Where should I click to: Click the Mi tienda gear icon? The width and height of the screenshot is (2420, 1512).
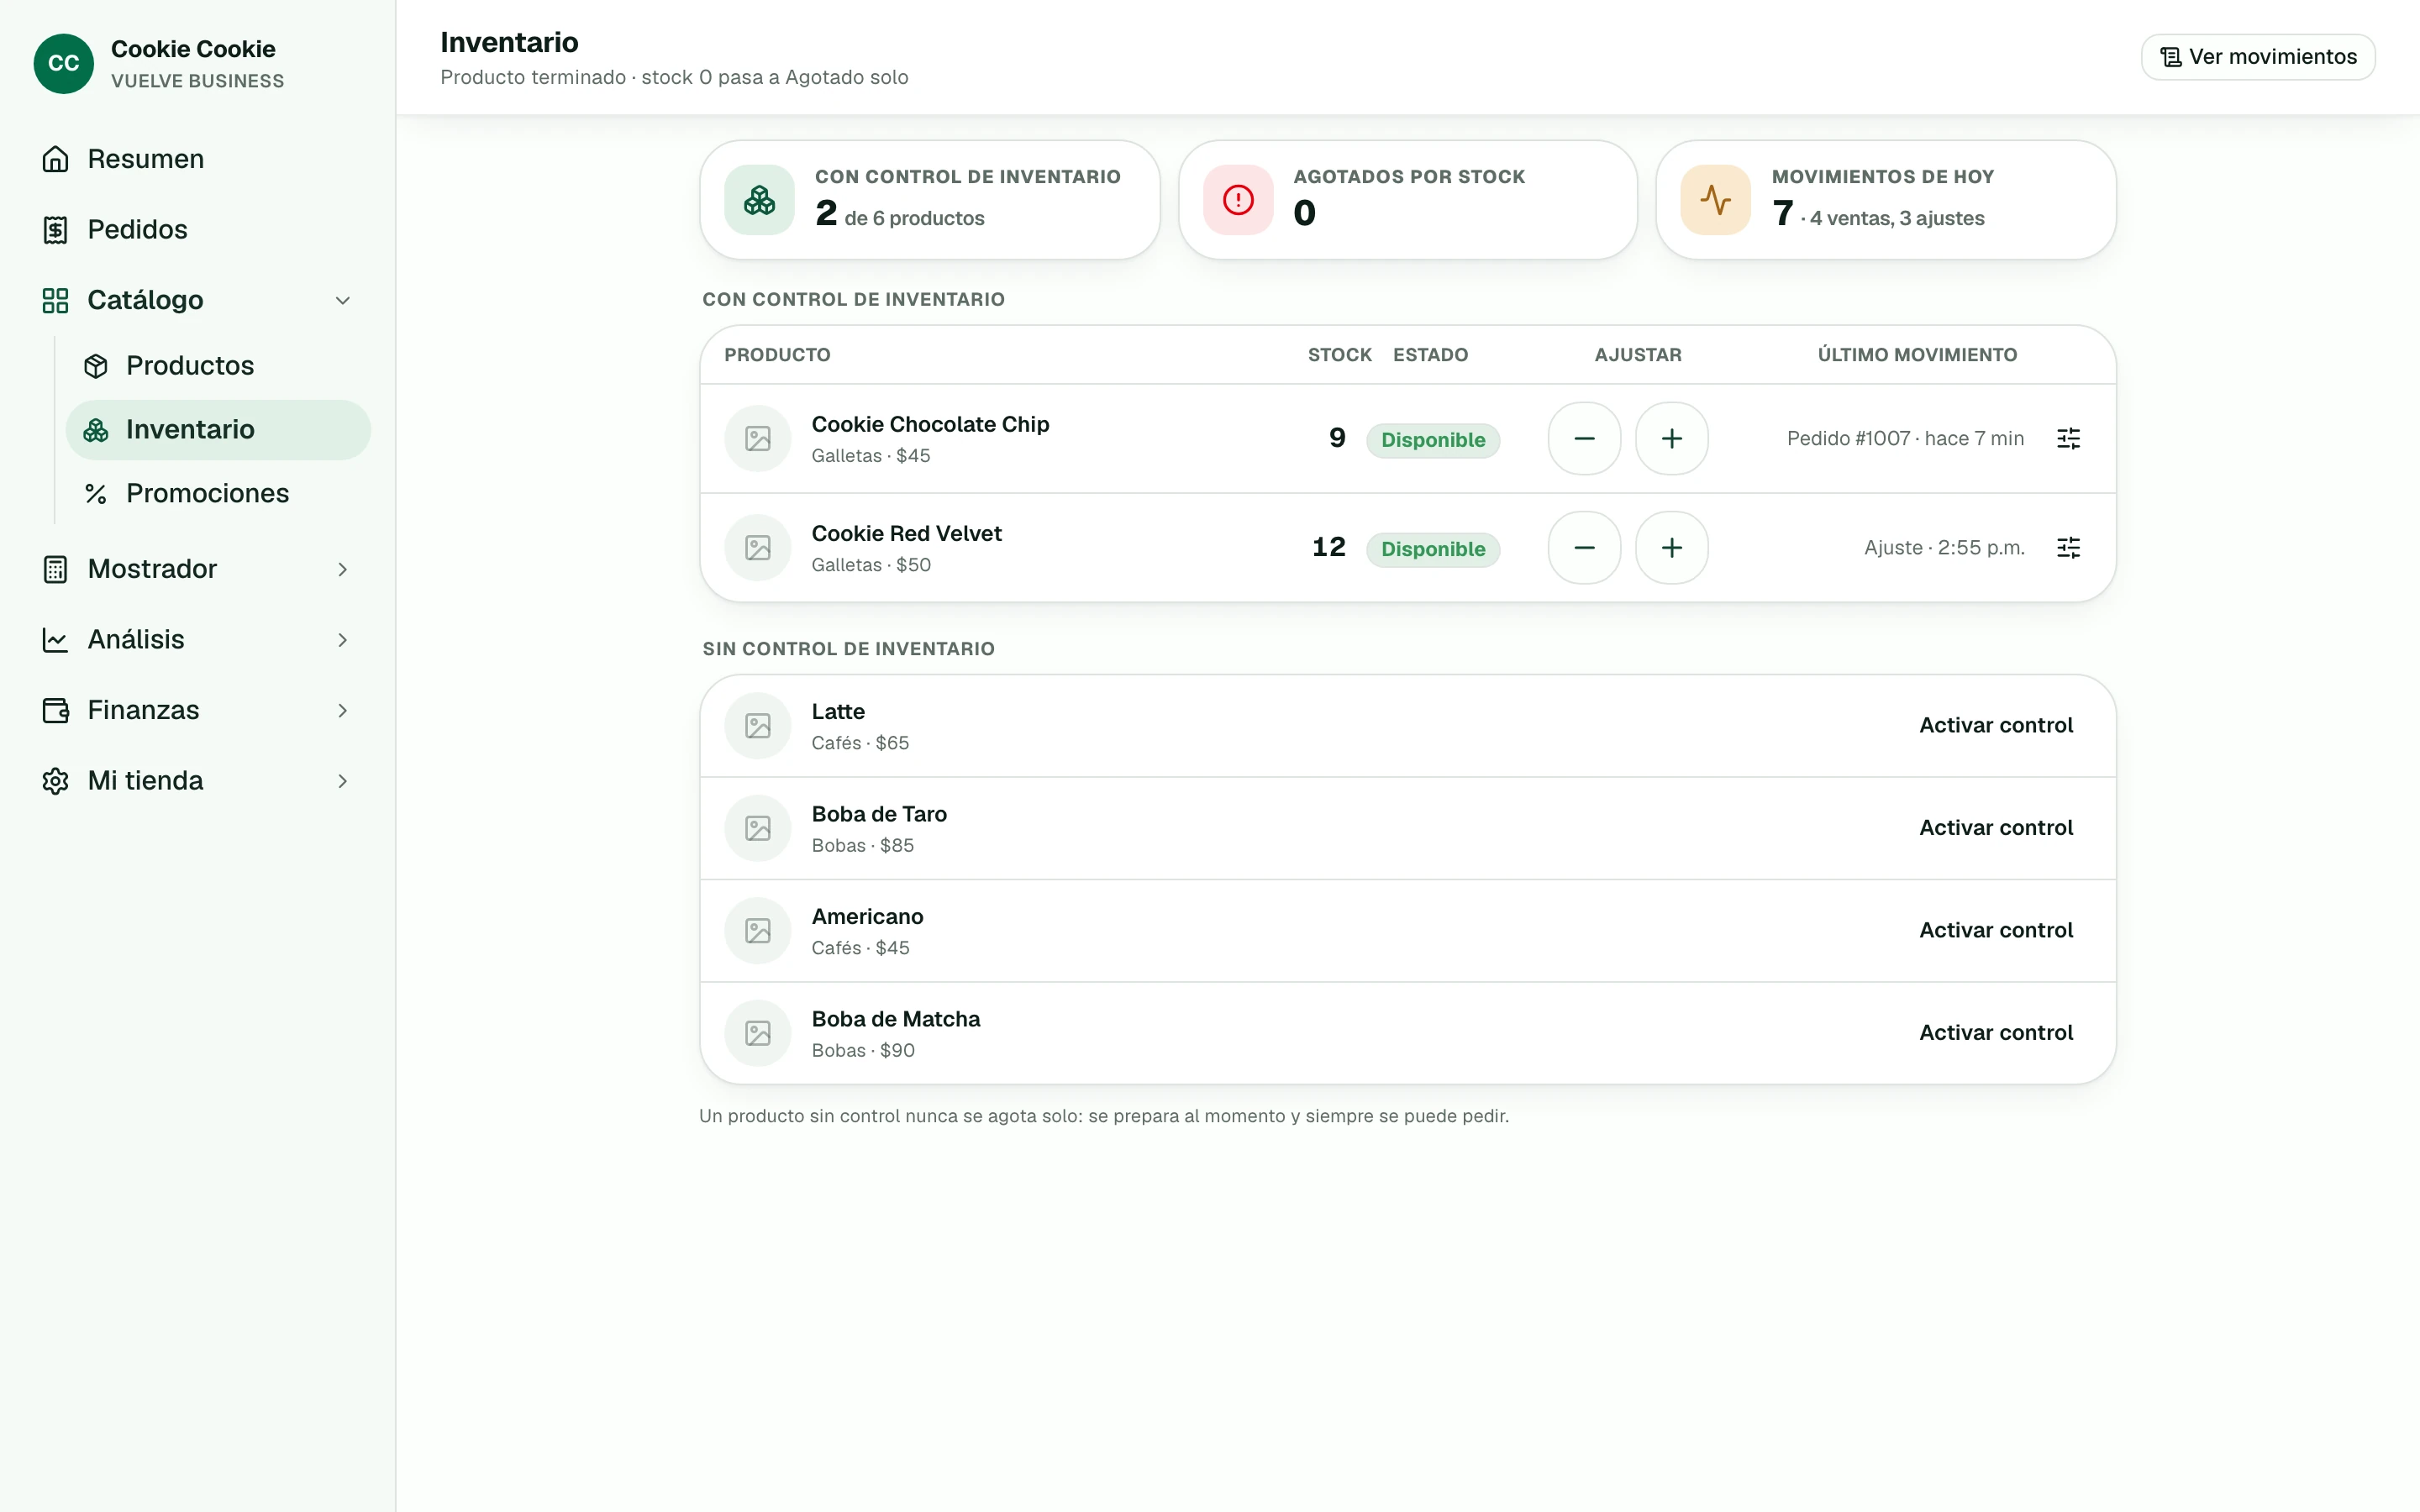[x=55, y=781]
